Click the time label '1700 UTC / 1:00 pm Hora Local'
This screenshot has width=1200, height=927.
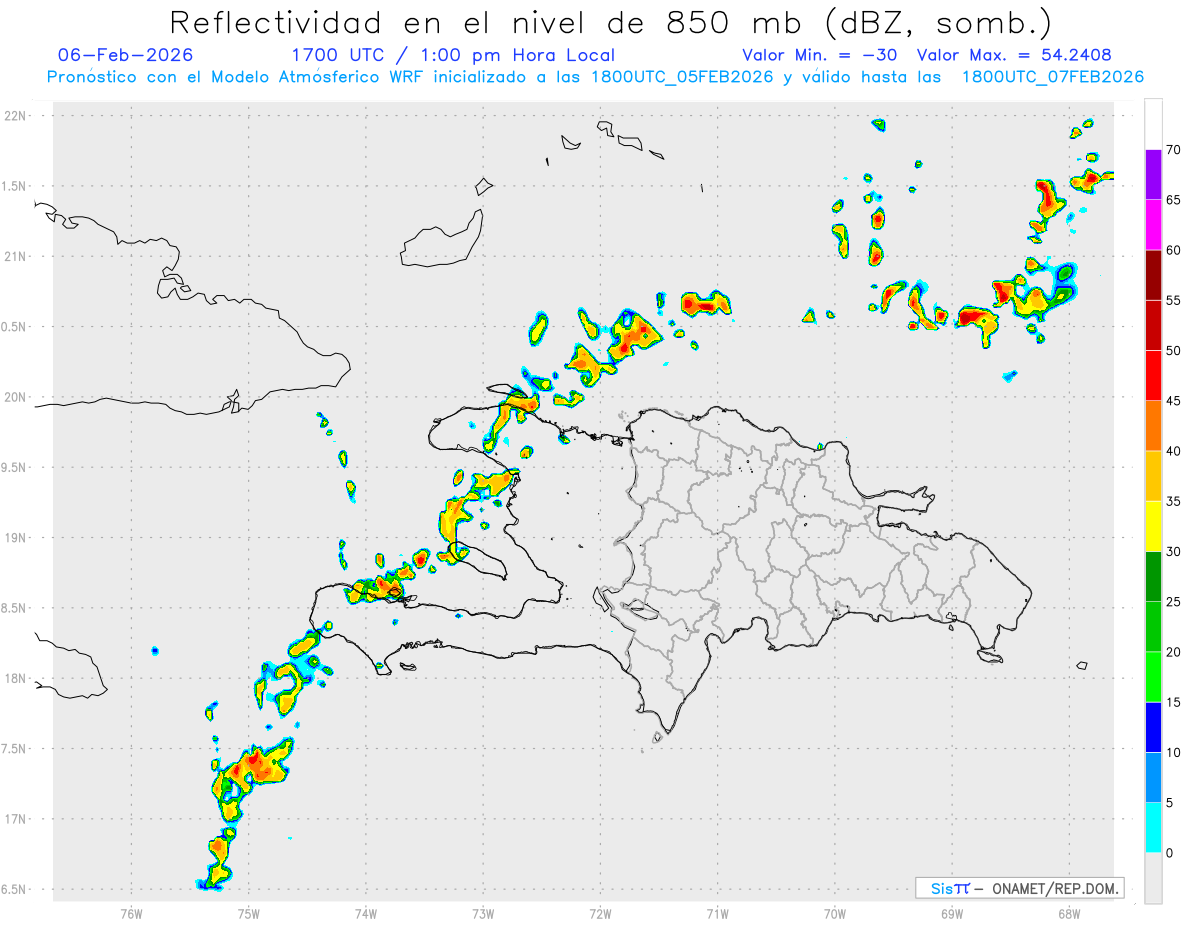point(453,55)
